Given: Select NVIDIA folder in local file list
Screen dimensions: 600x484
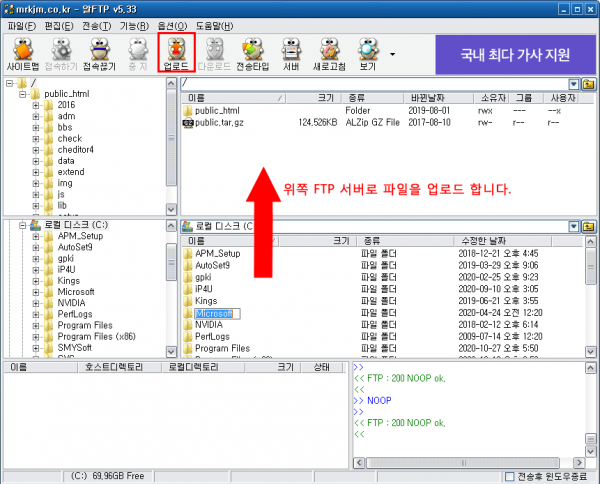Looking at the screenshot, I should coord(209,325).
